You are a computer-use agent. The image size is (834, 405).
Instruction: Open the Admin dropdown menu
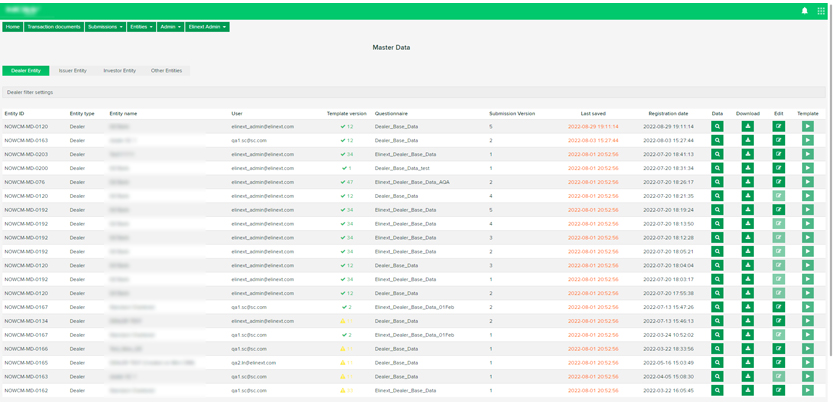pos(170,27)
